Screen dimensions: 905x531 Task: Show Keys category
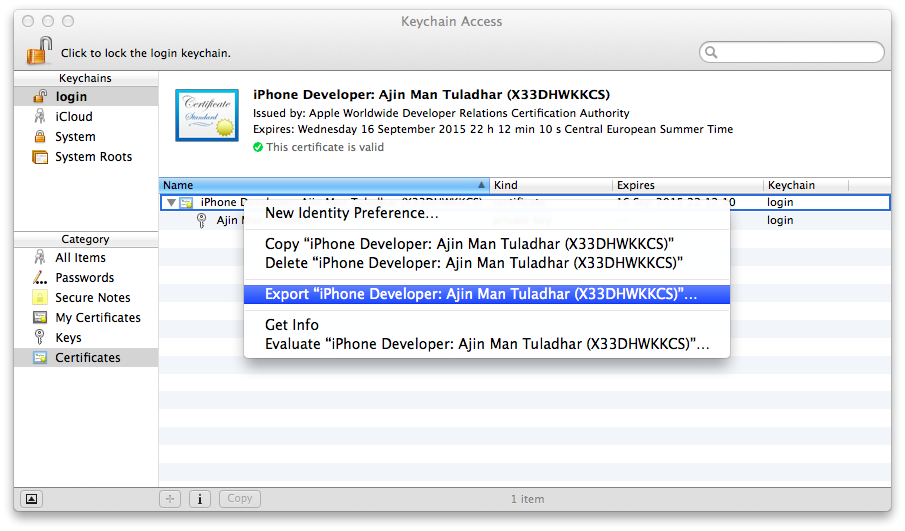[86, 338]
